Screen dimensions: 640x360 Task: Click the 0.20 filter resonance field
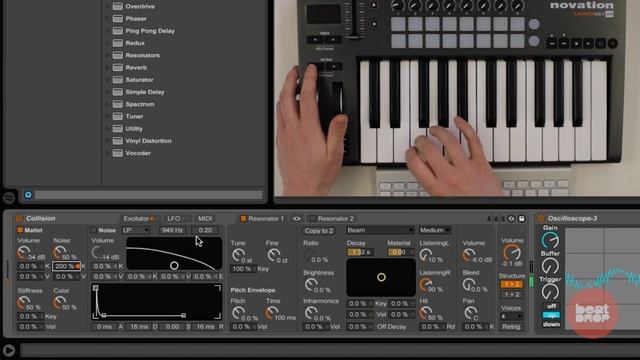(205, 230)
